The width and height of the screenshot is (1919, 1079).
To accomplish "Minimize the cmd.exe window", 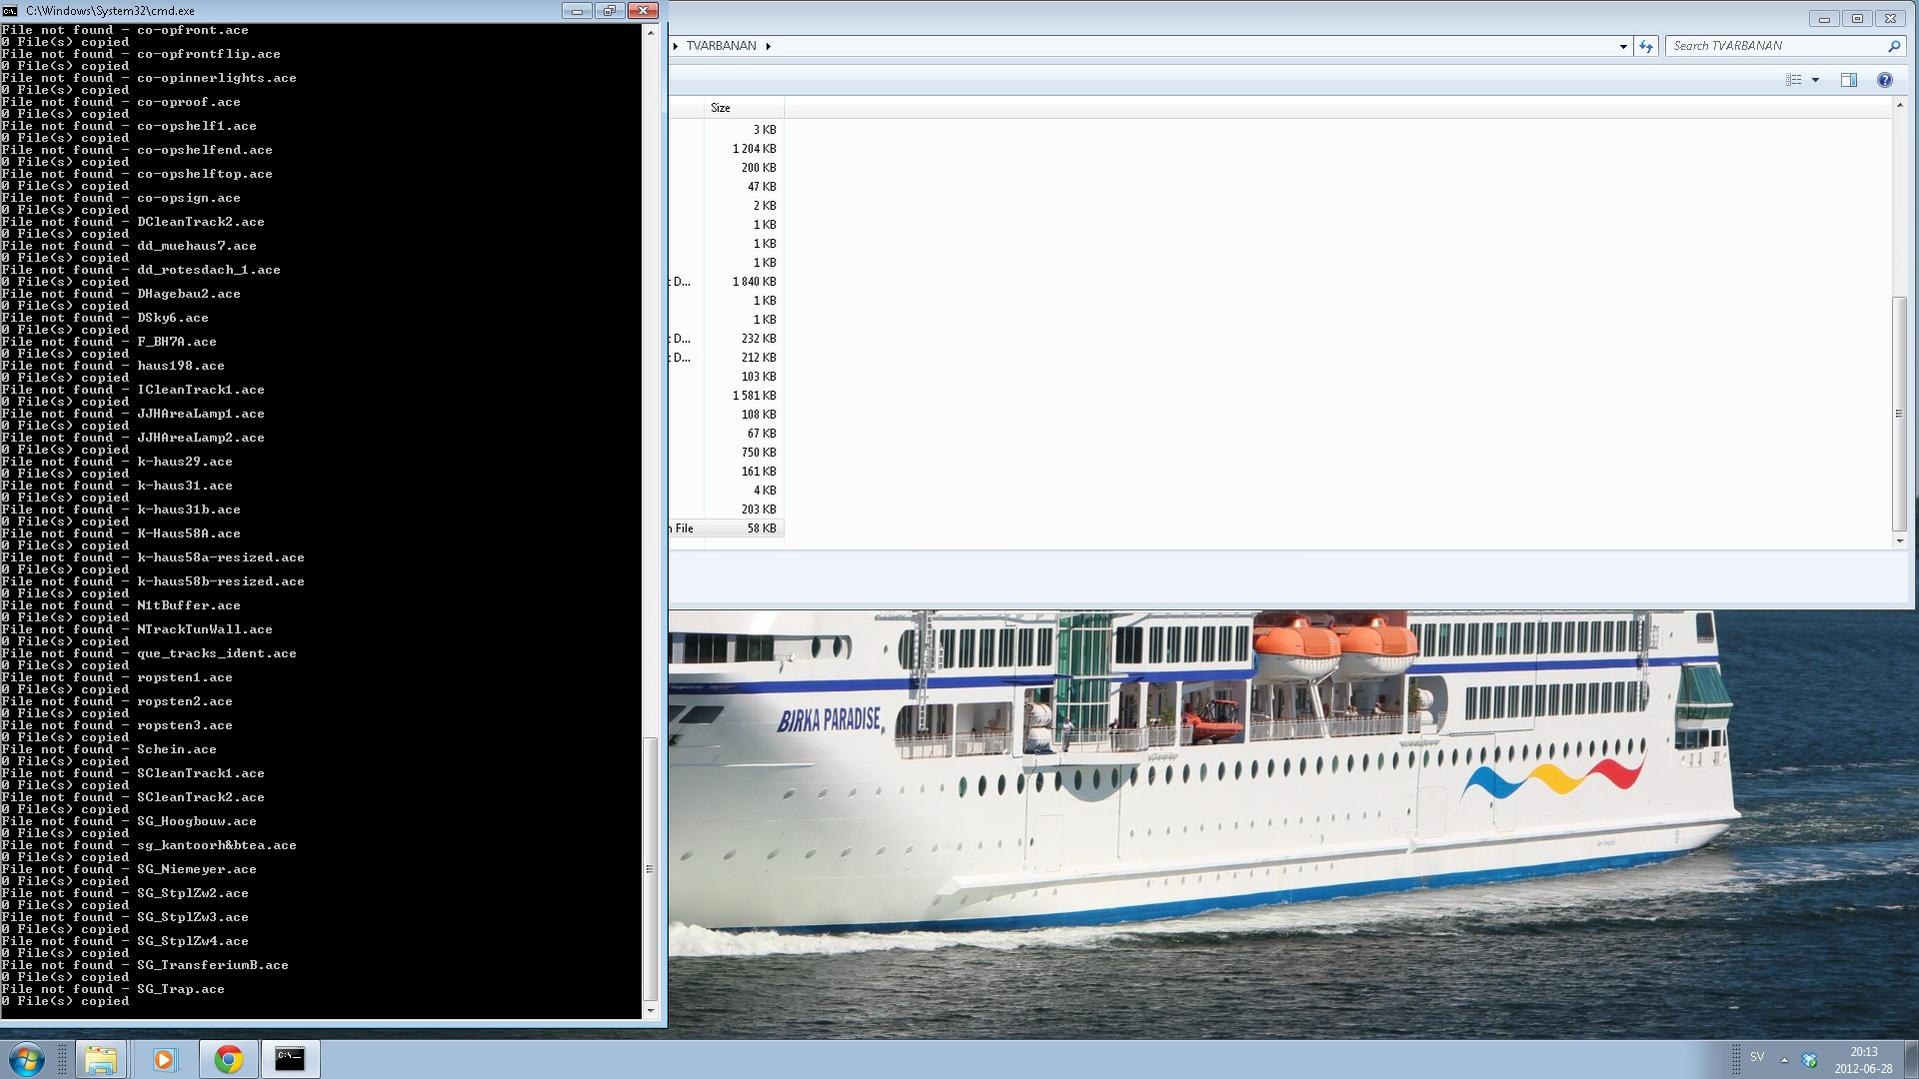I will pos(577,11).
